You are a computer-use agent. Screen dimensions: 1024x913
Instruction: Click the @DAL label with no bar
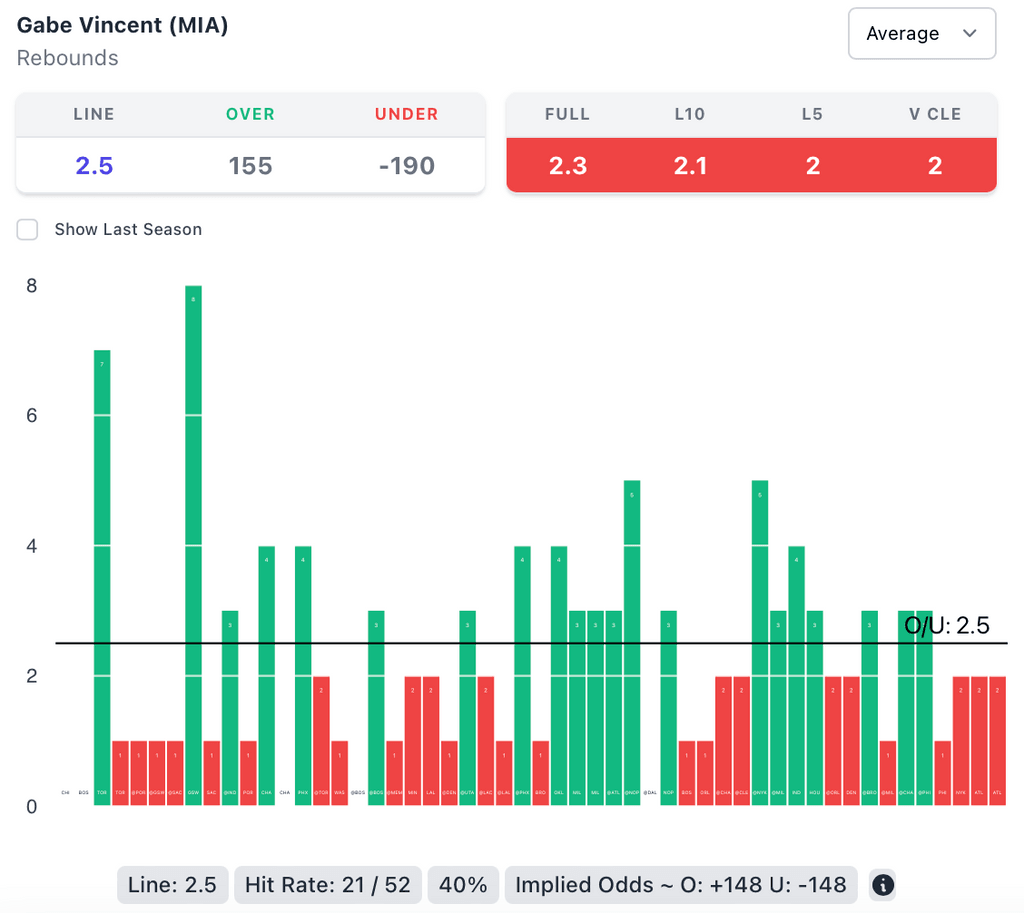tap(650, 793)
